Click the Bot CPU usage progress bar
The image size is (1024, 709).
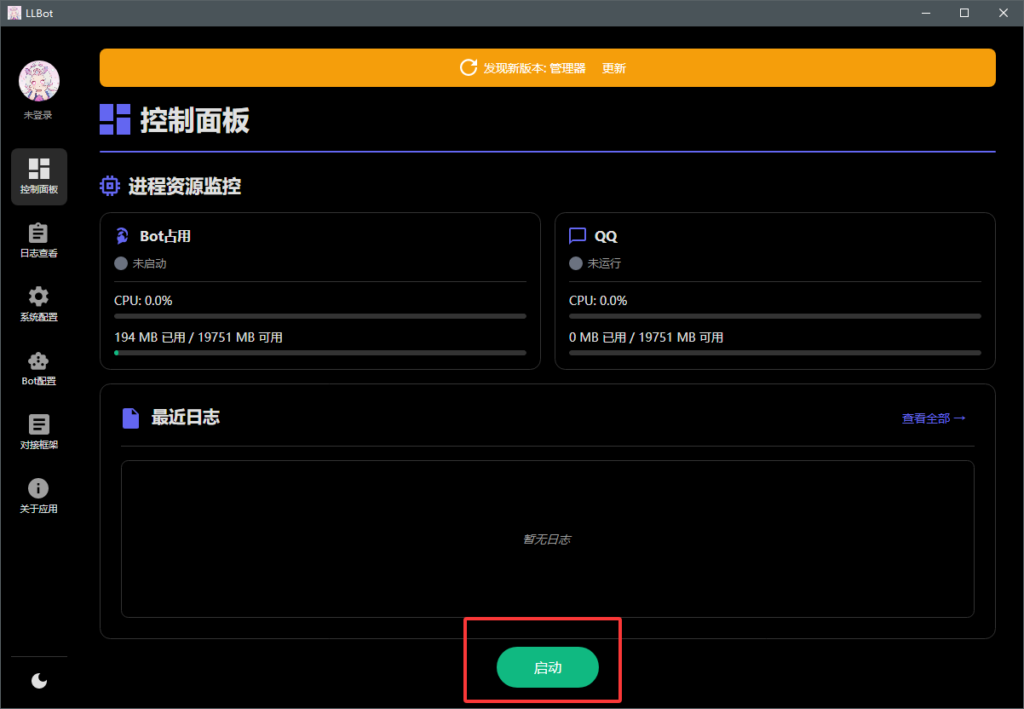pyautogui.click(x=320, y=316)
